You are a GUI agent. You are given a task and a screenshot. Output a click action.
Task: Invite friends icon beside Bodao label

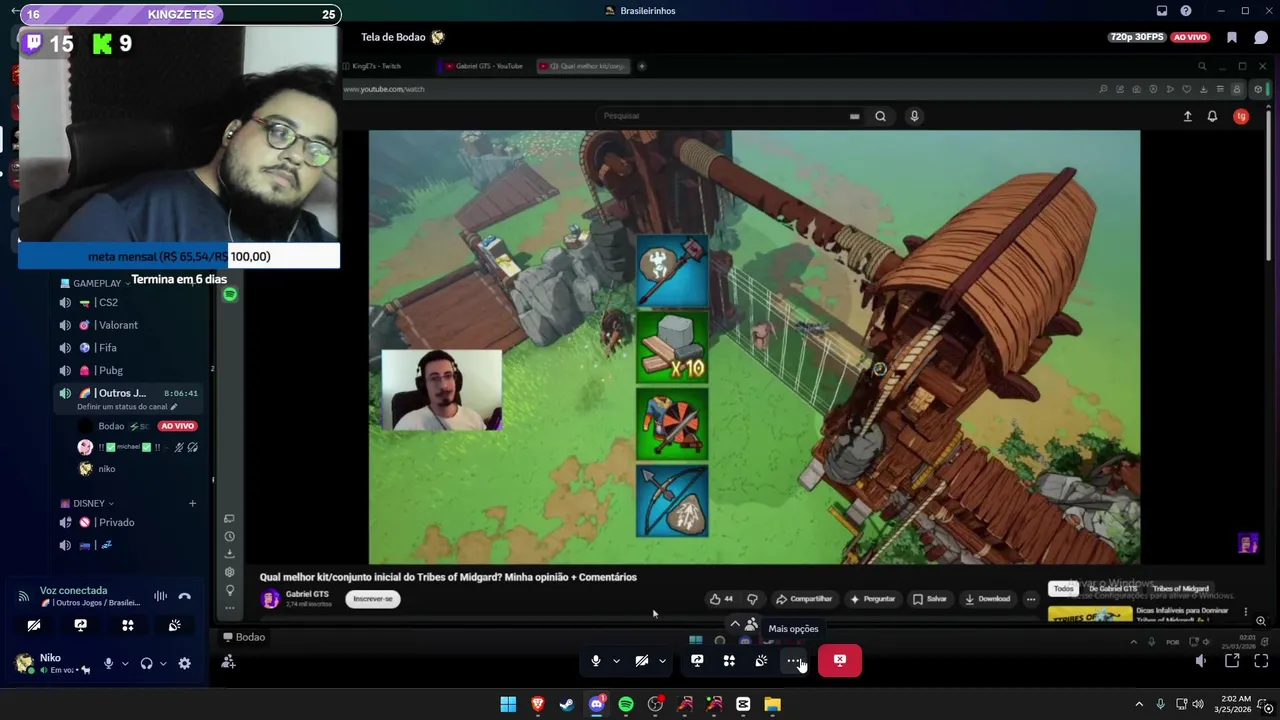tap(228, 661)
